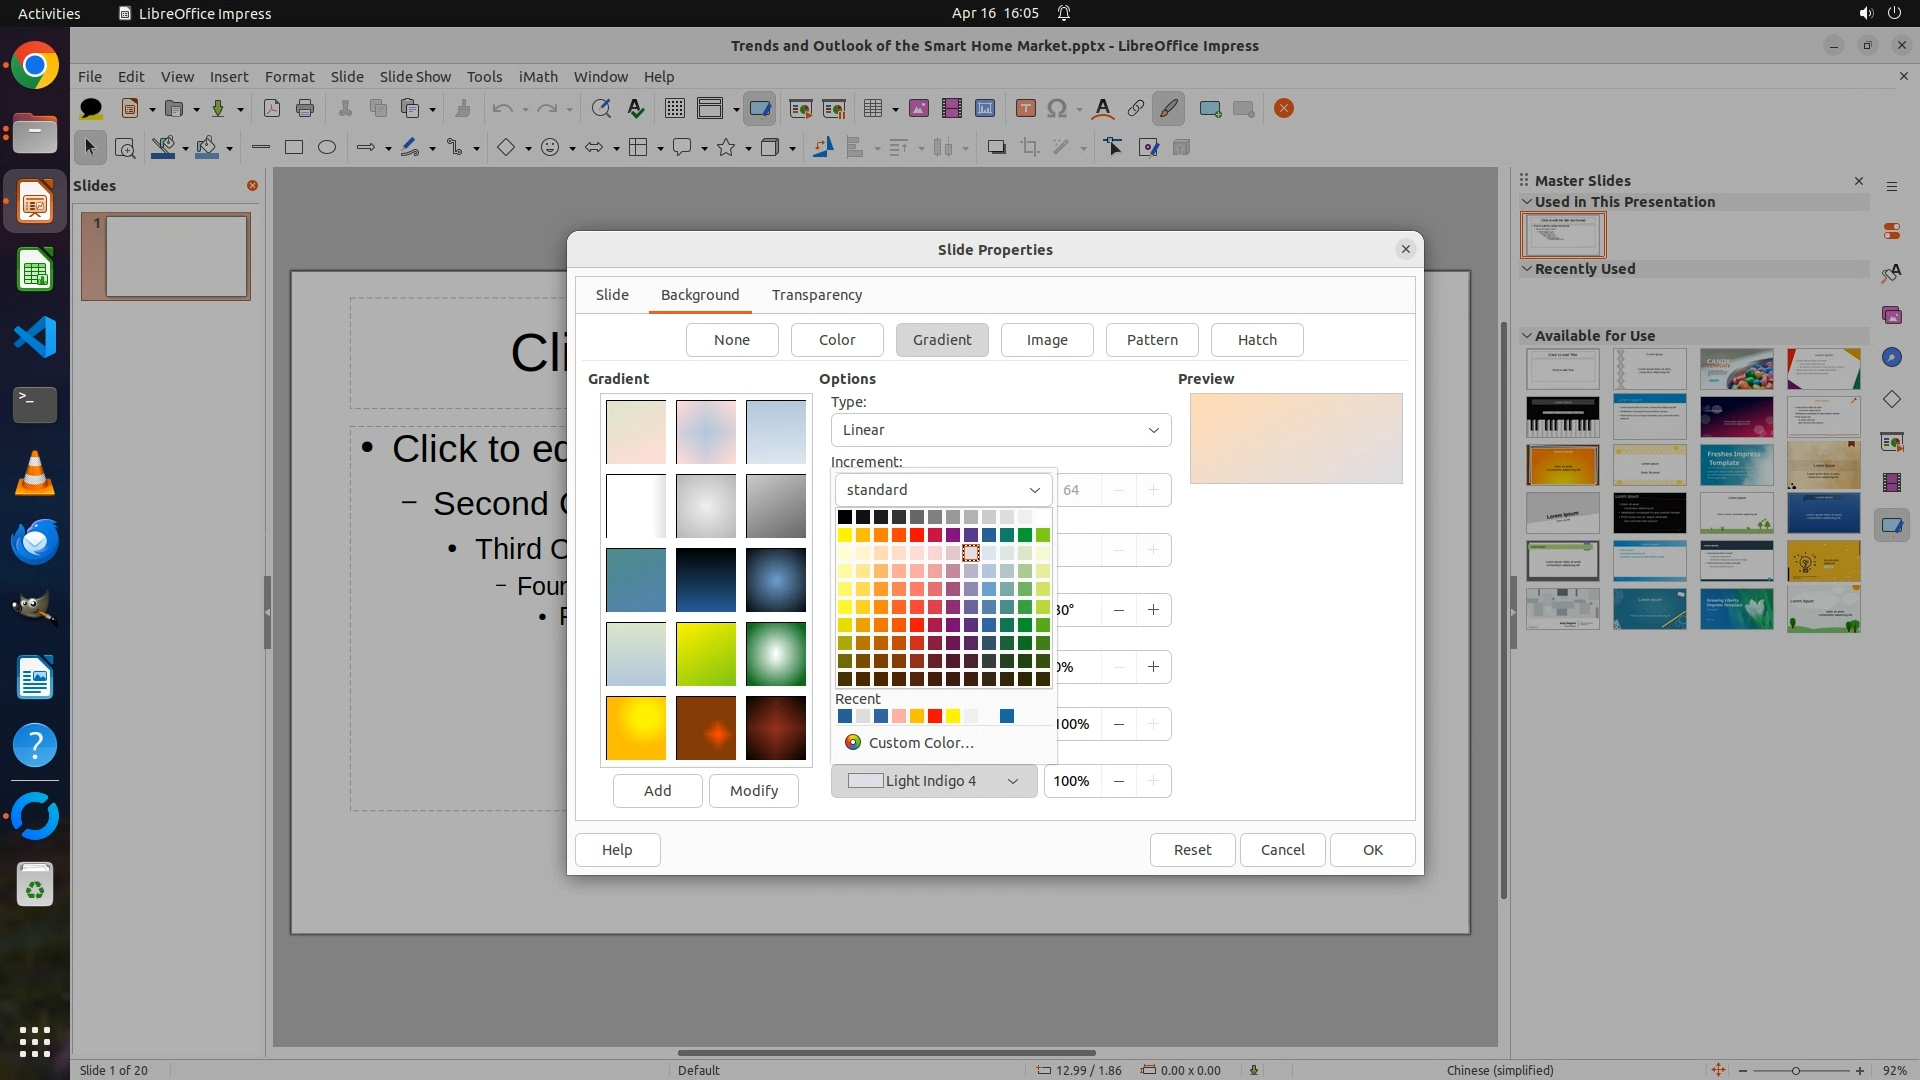The width and height of the screenshot is (1920, 1080).
Task: Click the Print toolbar icon
Action: pos(305,109)
